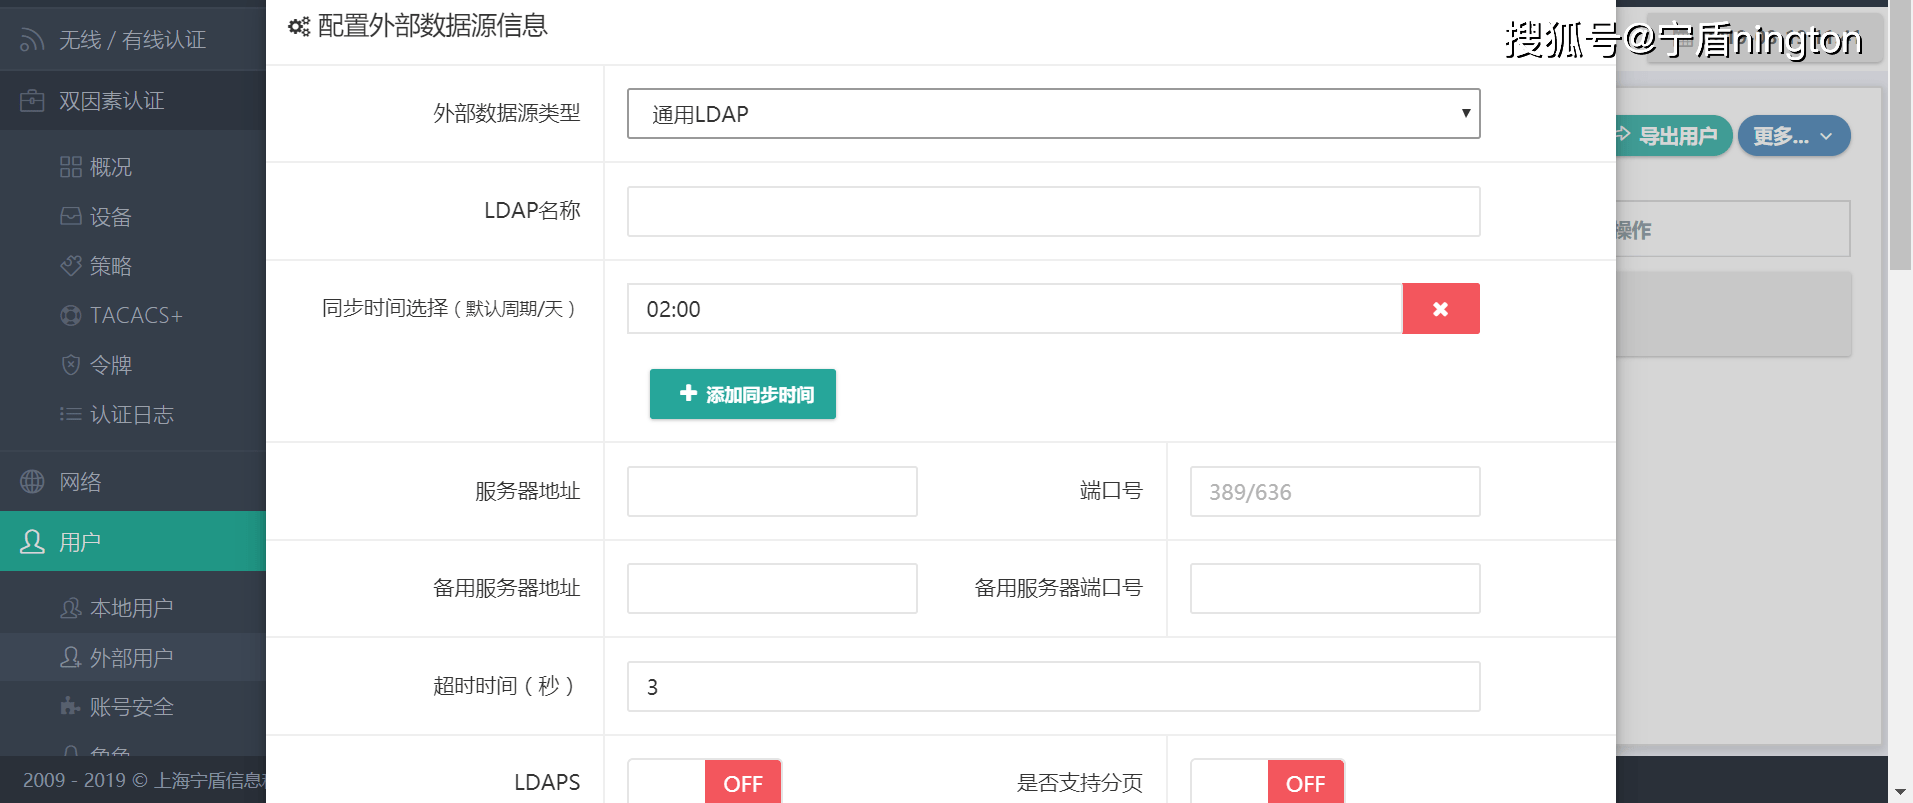This screenshot has width=1913, height=803.
Task: Go to 外部用户 page
Action: pyautogui.click(x=133, y=657)
